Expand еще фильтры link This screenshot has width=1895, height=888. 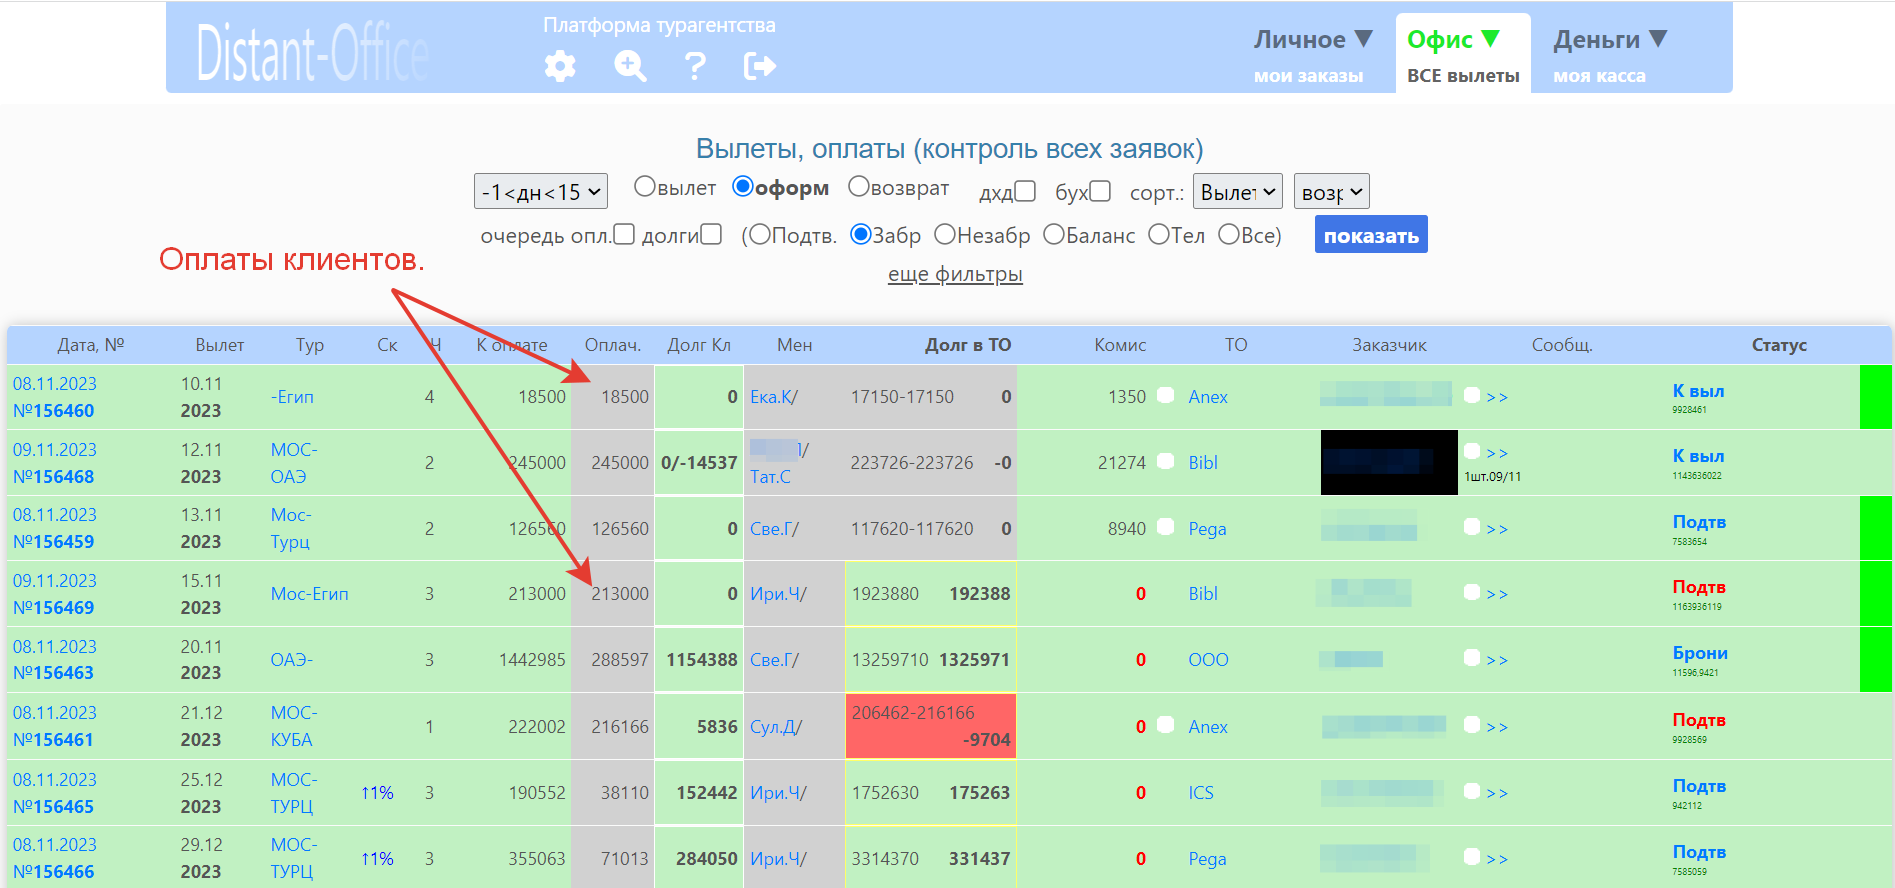click(955, 274)
